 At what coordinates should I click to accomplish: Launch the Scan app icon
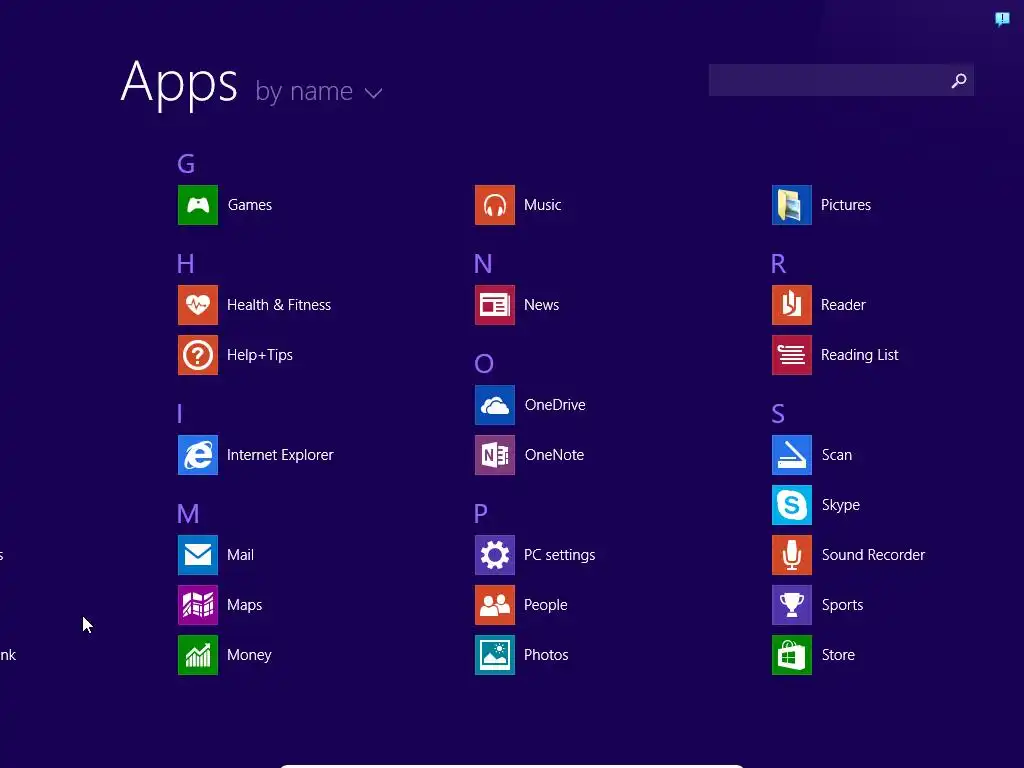pyautogui.click(x=792, y=455)
